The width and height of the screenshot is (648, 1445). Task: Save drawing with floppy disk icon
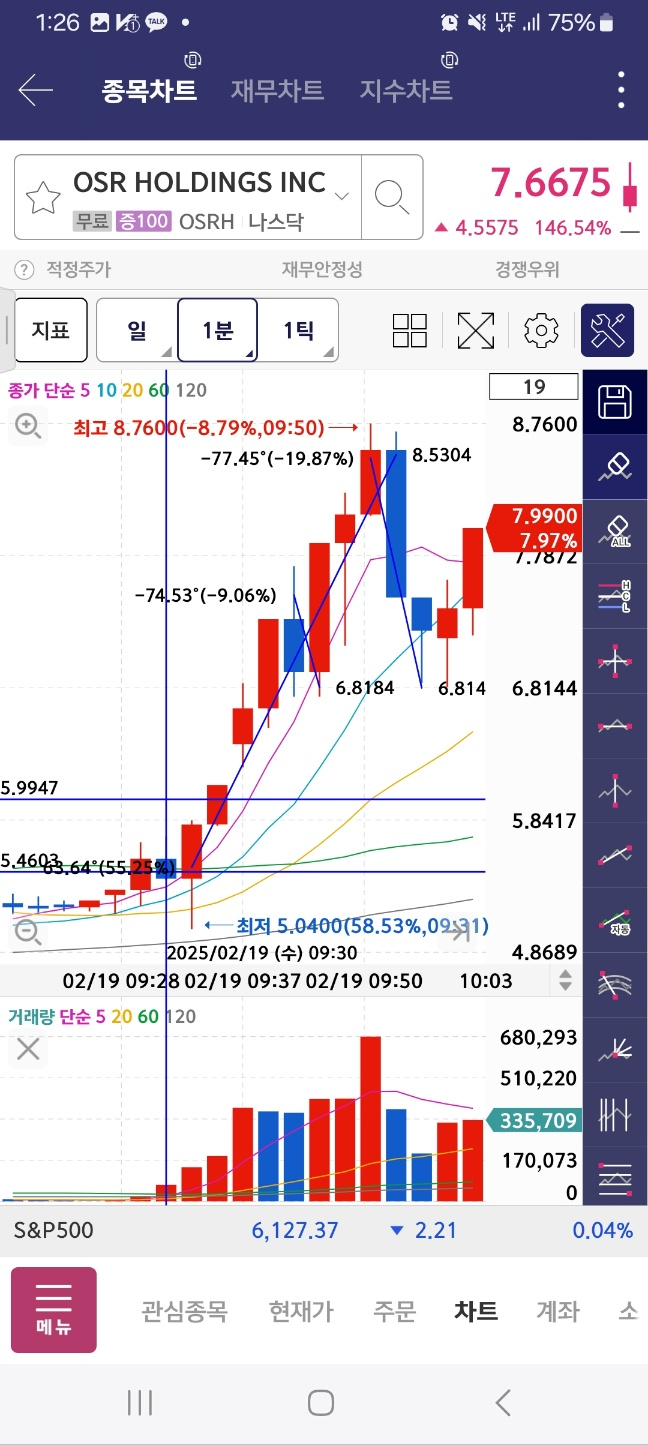click(614, 402)
